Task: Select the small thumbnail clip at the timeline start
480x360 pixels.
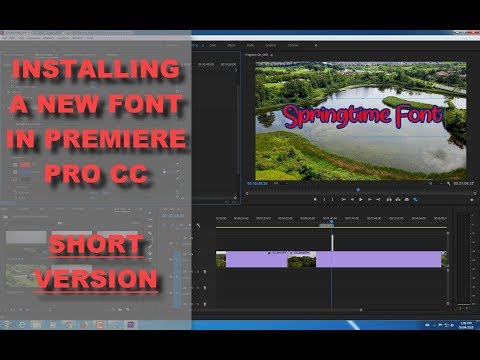Action: coord(221,259)
